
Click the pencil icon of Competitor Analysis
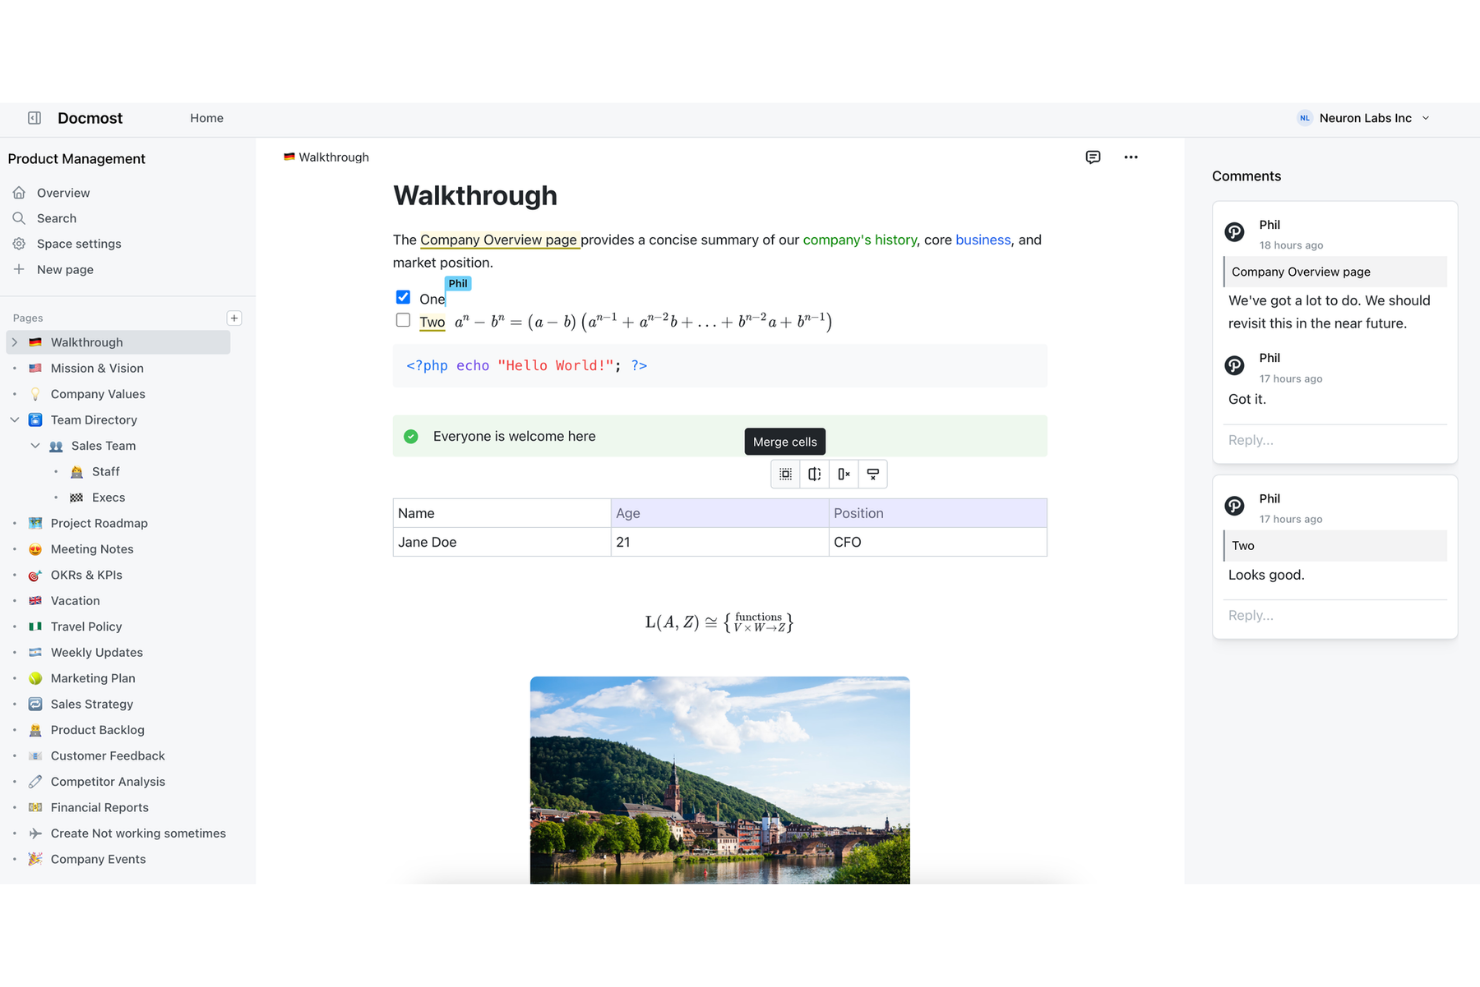click(x=35, y=782)
